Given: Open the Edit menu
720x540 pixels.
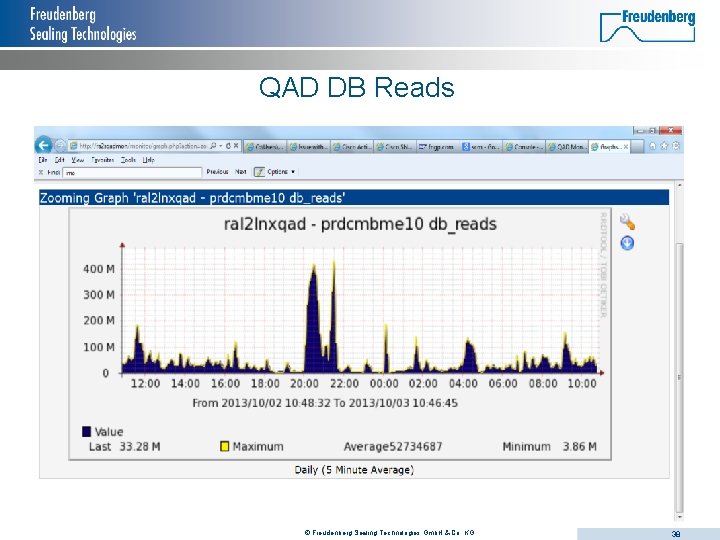Looking at the screenshot, I should (x=59, y=160).
